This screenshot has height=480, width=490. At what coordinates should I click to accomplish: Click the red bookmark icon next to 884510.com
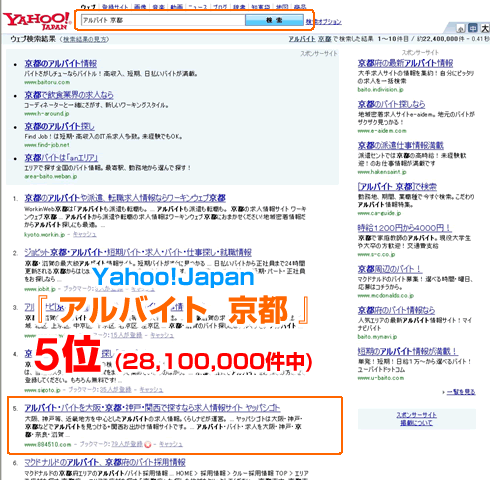tap(148, 444)
